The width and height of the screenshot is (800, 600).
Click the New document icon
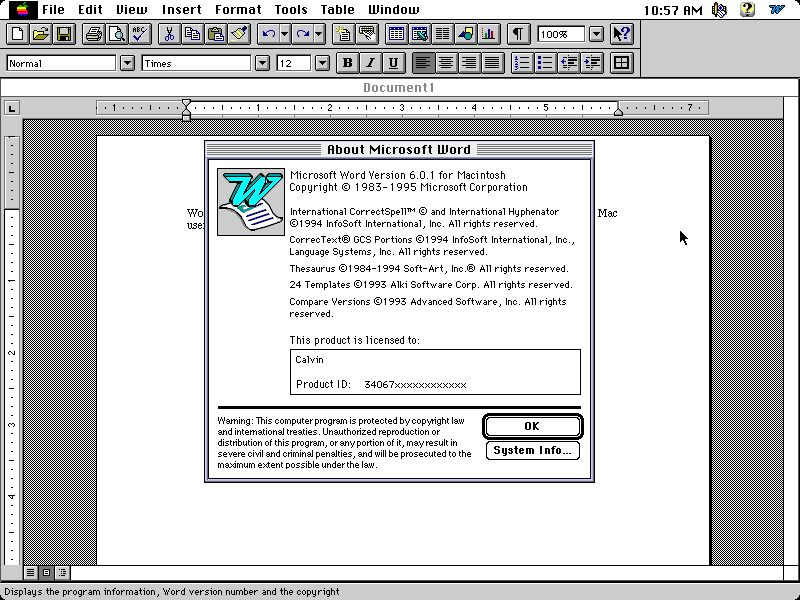17,34
